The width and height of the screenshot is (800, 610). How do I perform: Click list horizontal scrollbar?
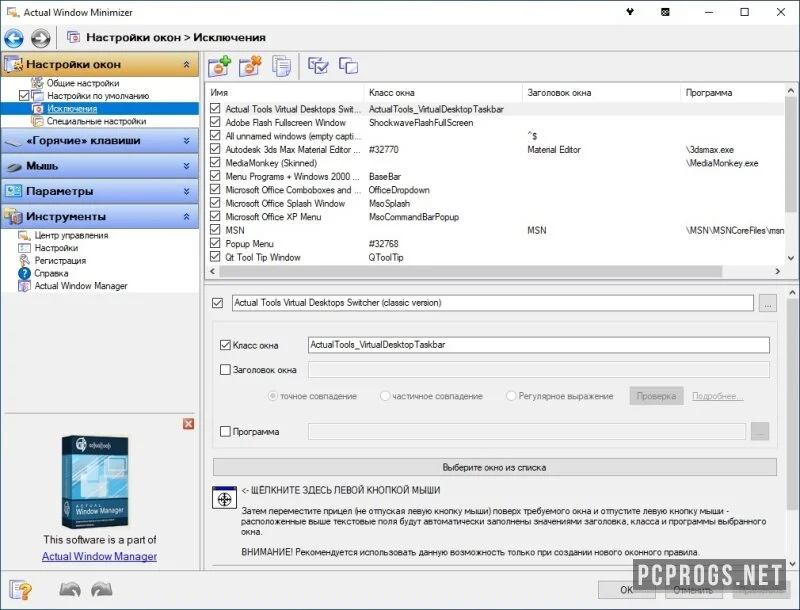pyautogui.click(x=470, y=272)
